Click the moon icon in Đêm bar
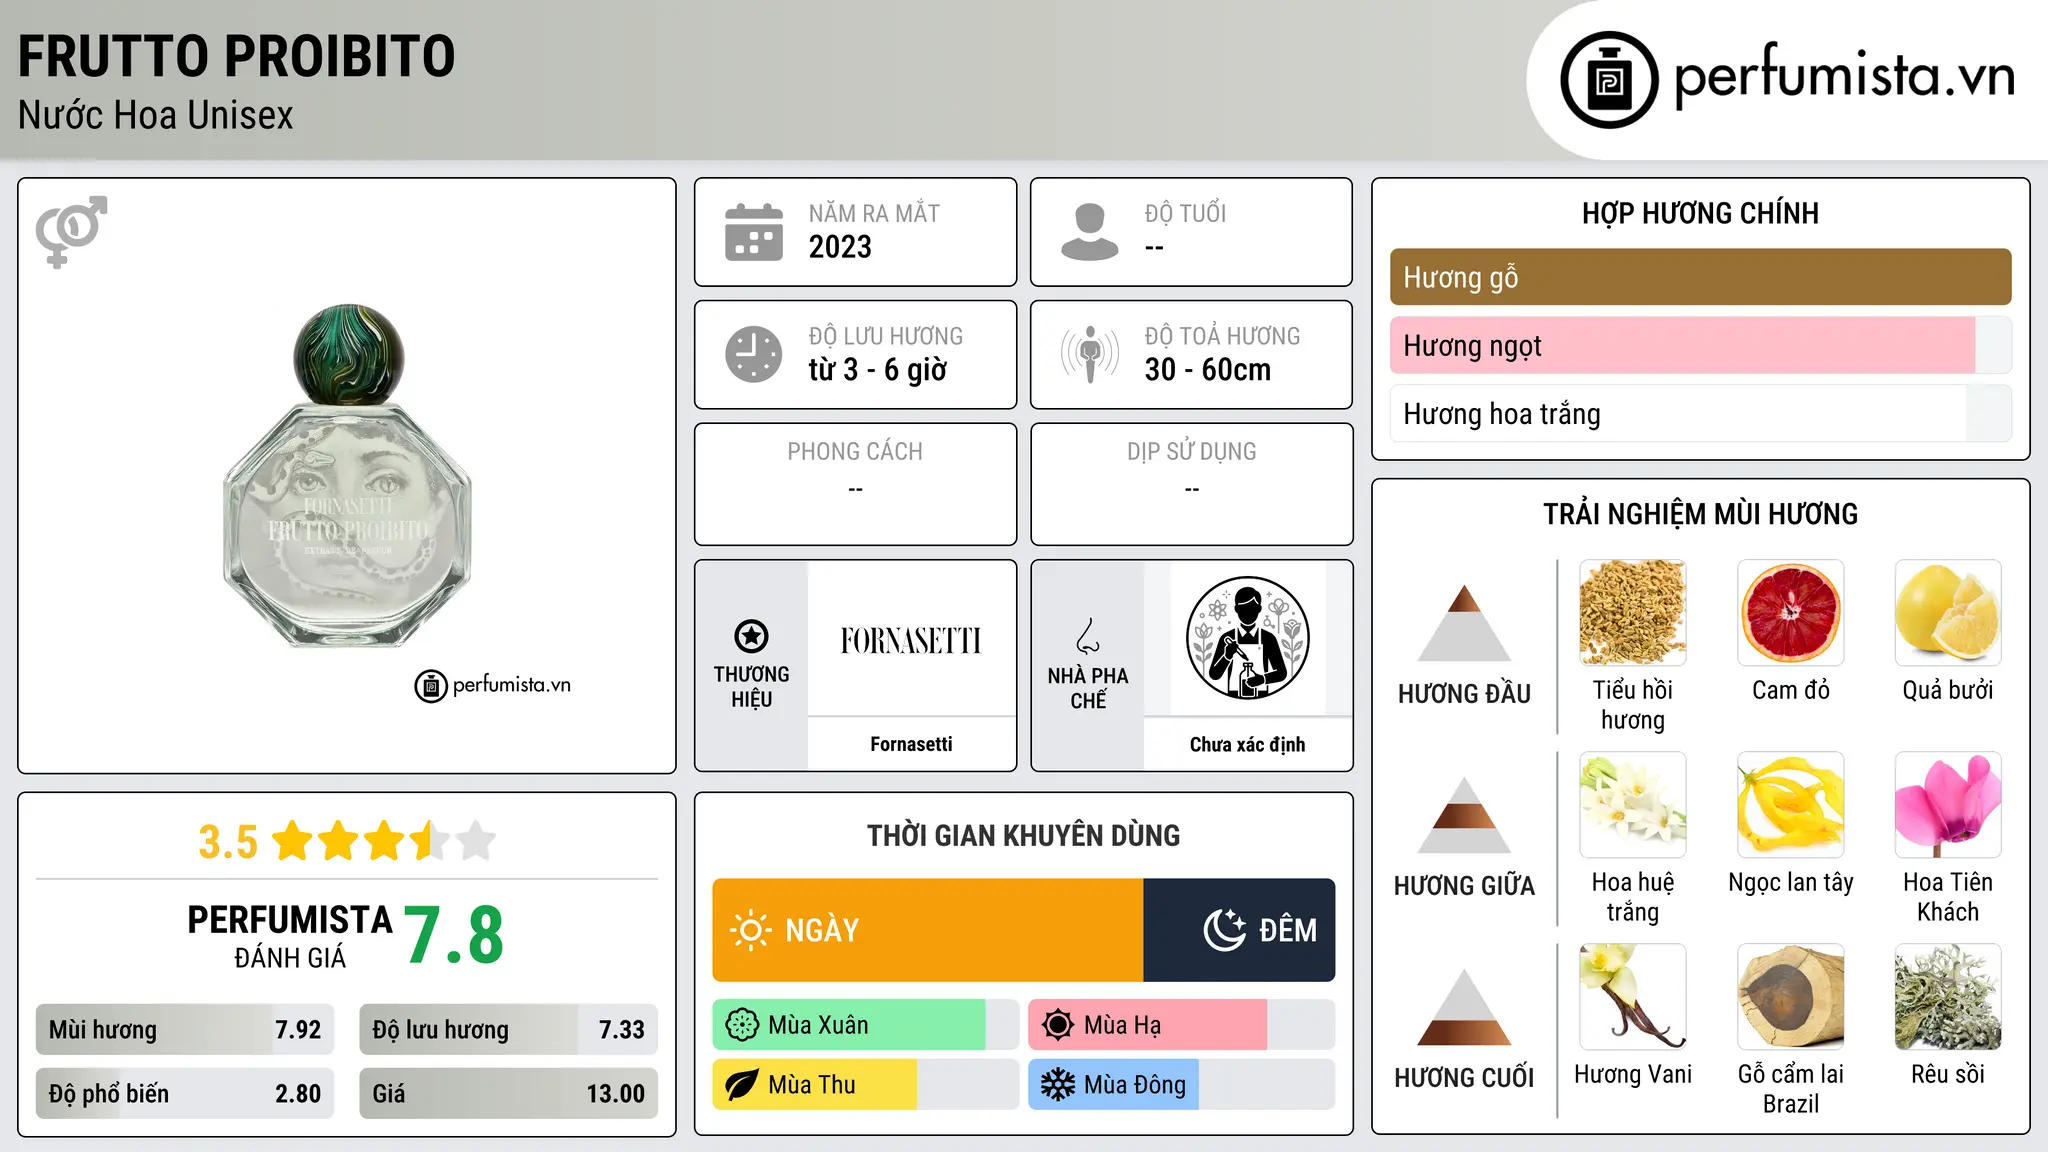This screenshot has width=2048, height=1152. [x=1225, y=930]
